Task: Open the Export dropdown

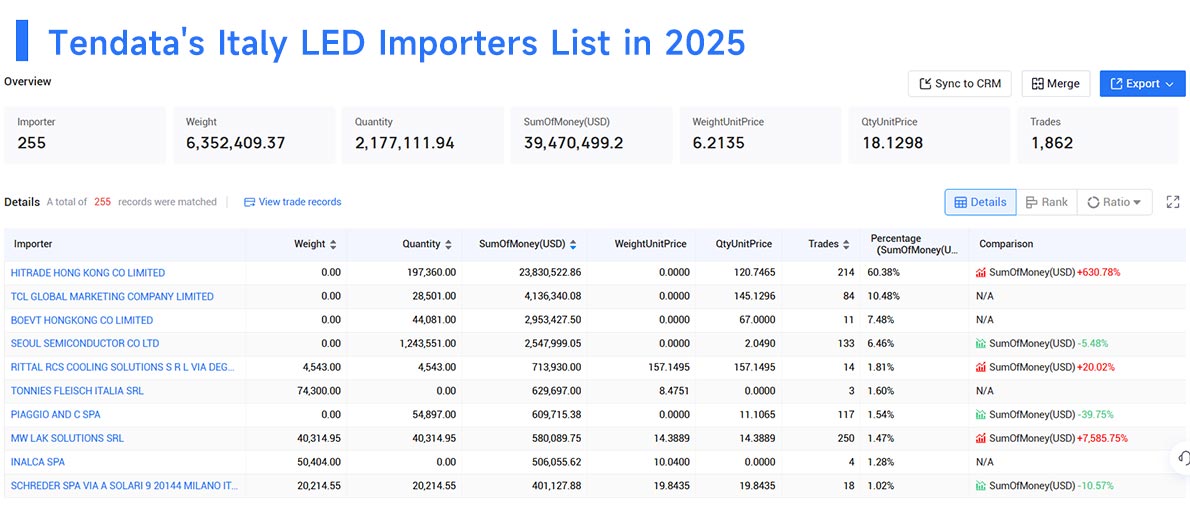Action: (x=1142, y=83)
